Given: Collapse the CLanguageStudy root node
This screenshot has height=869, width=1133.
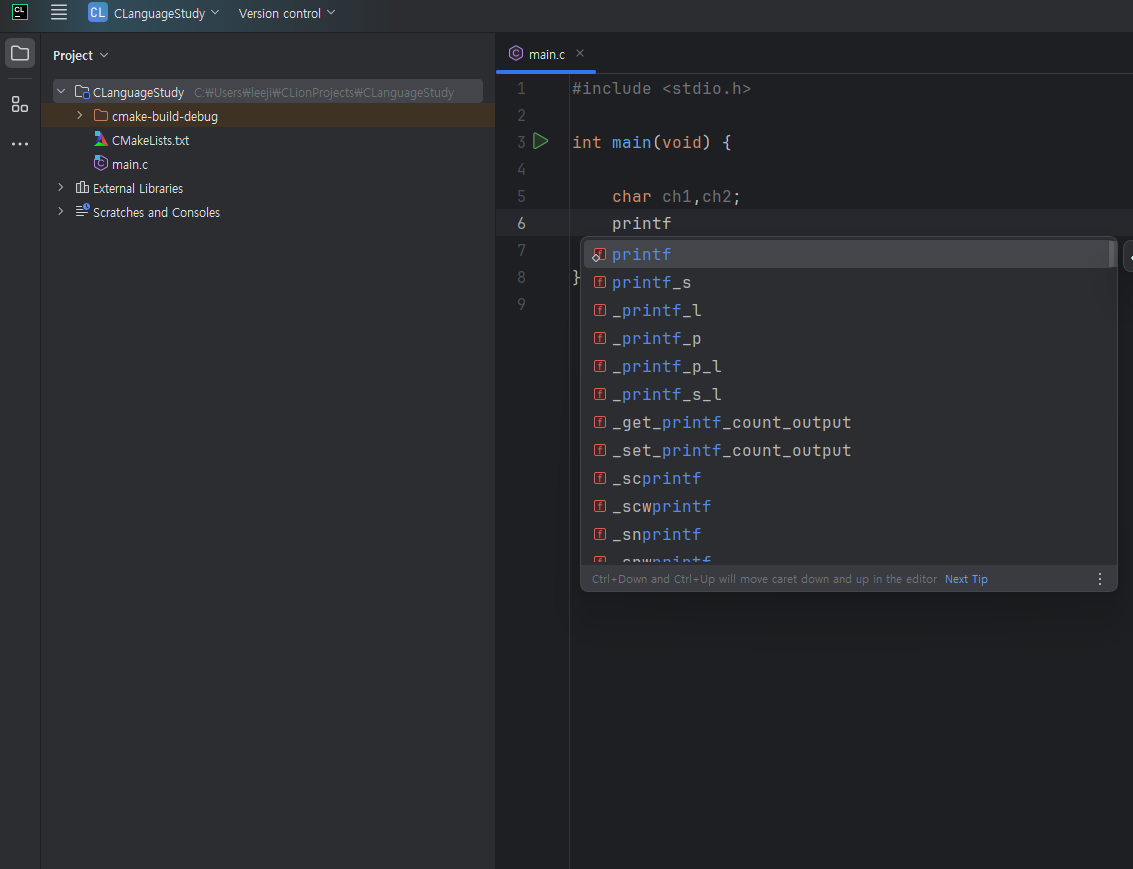Looking at the screenshot, I should (x=61, y=92).
